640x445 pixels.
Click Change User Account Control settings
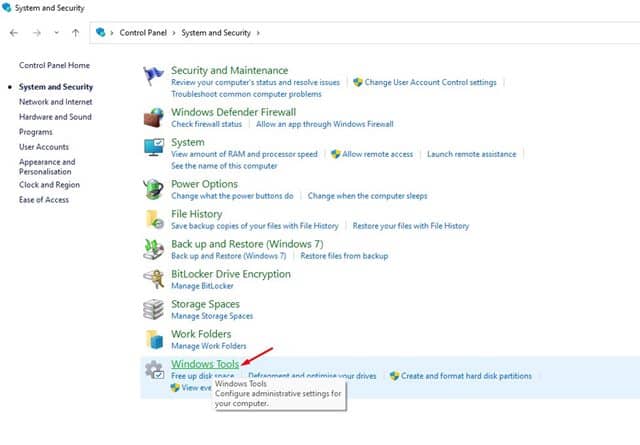(x=430, y=82)
